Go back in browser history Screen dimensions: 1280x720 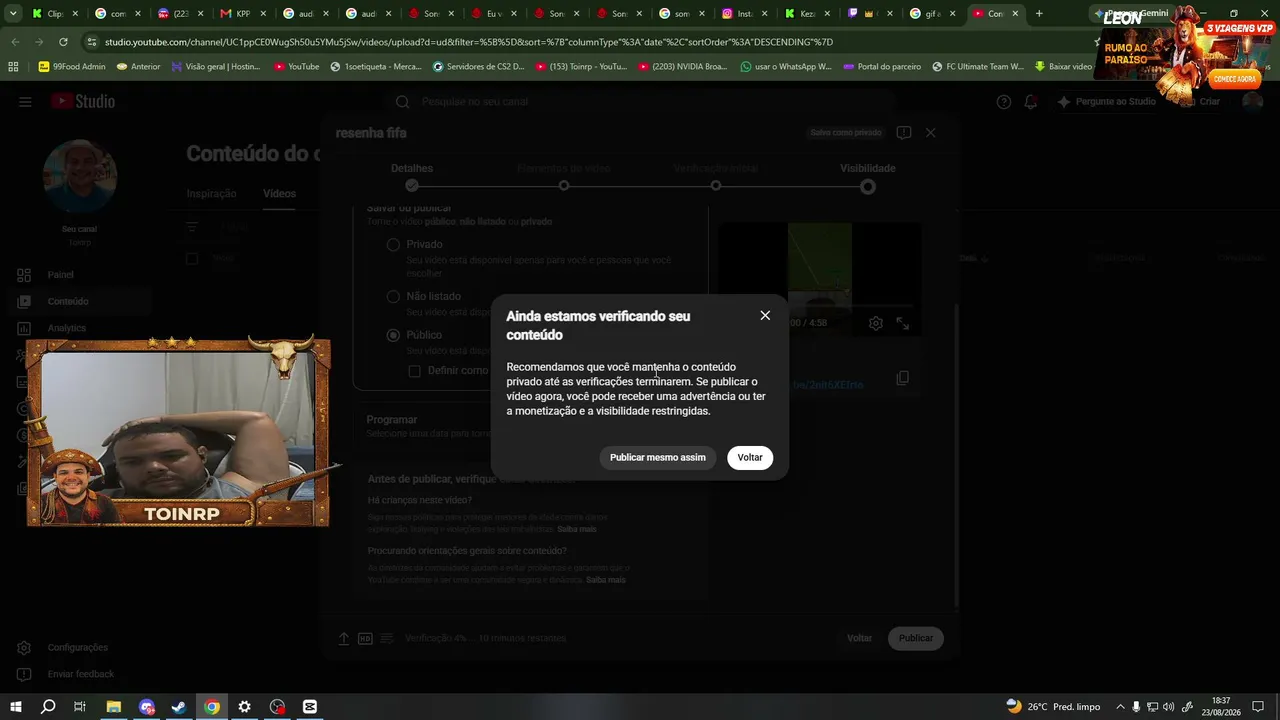(x=15, y=42)
